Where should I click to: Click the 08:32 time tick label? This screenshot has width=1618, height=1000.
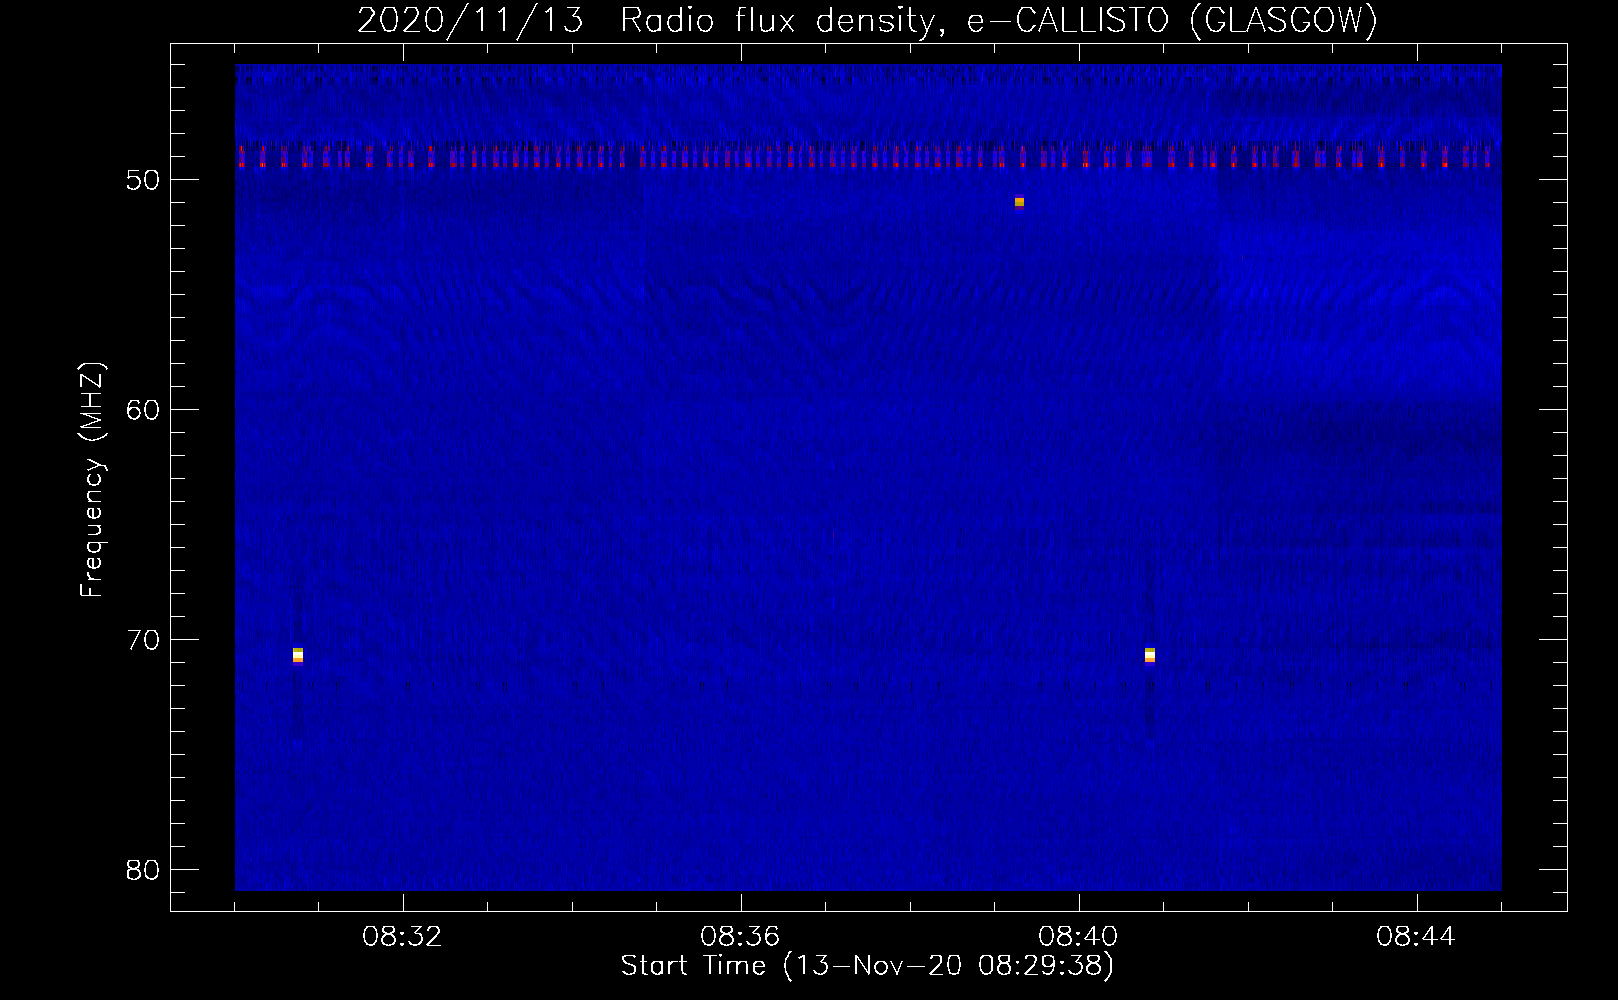[402, 937]
